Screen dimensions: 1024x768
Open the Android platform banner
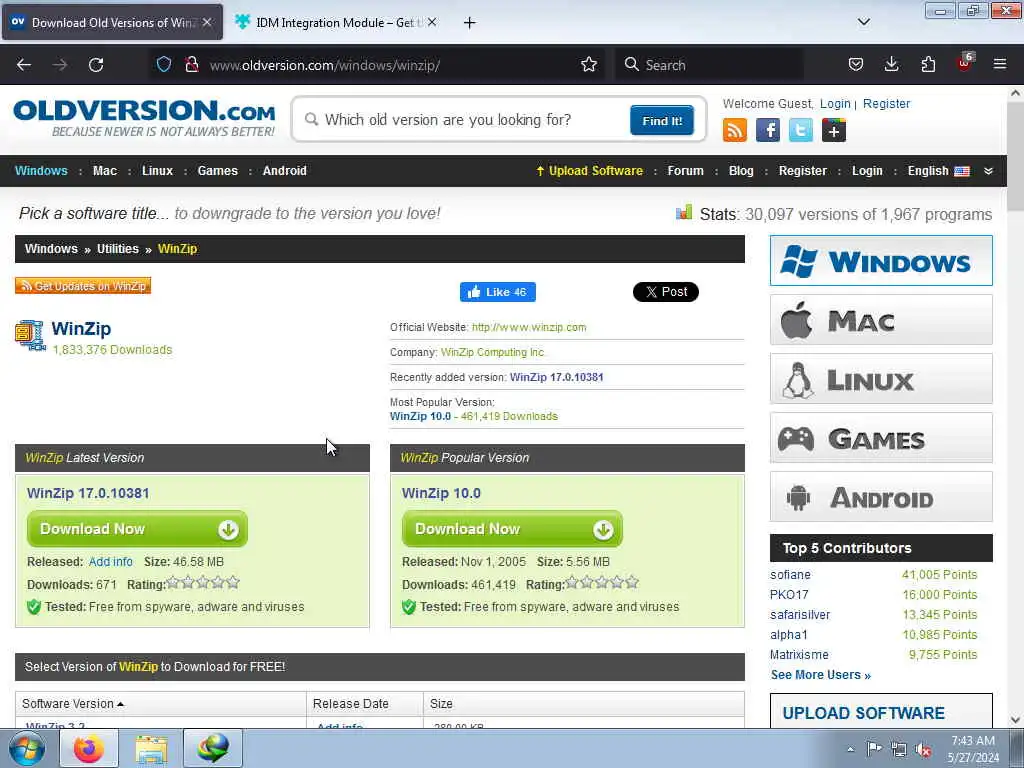pyautogui.click(x=881, y=497)
